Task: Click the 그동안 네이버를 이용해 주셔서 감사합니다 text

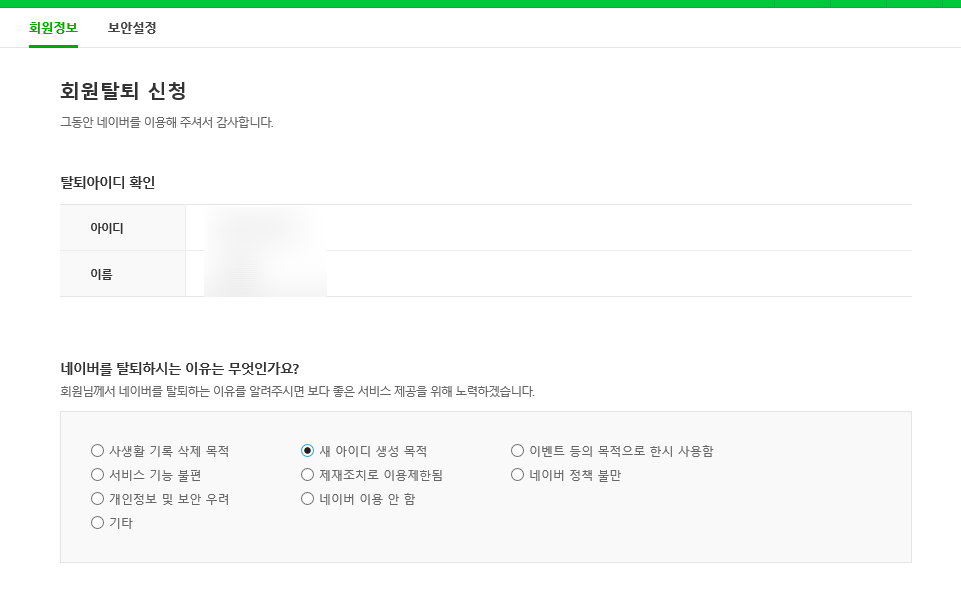Action: point(167,122)
